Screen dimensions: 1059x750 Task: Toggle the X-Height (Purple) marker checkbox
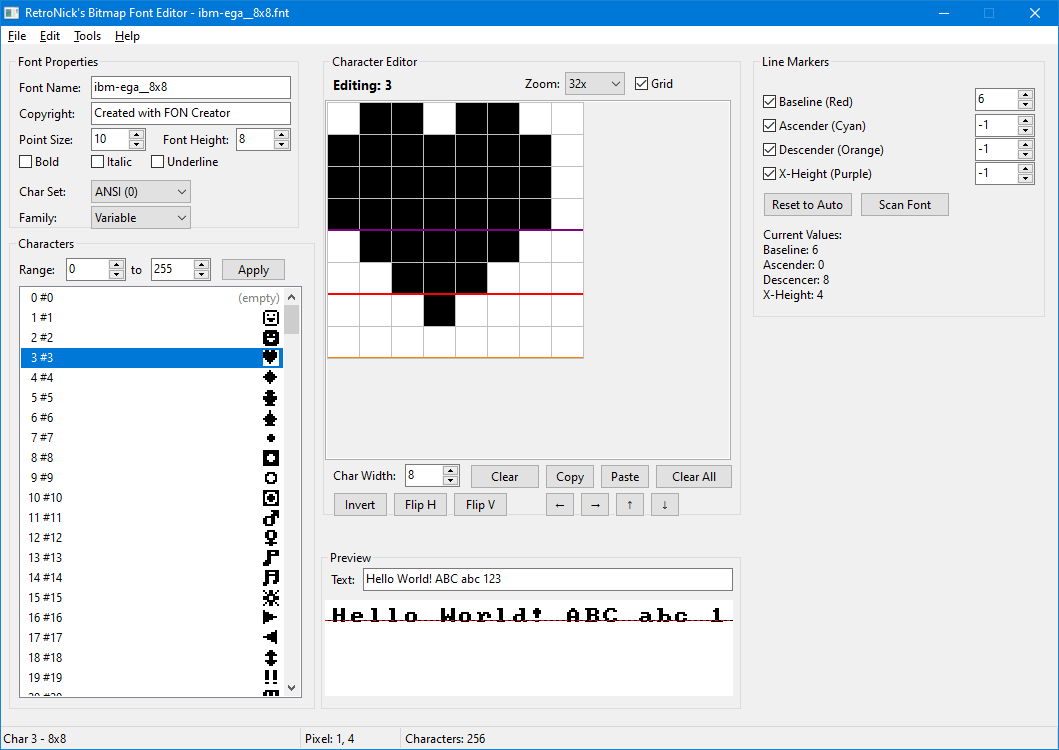click(769, 174)
